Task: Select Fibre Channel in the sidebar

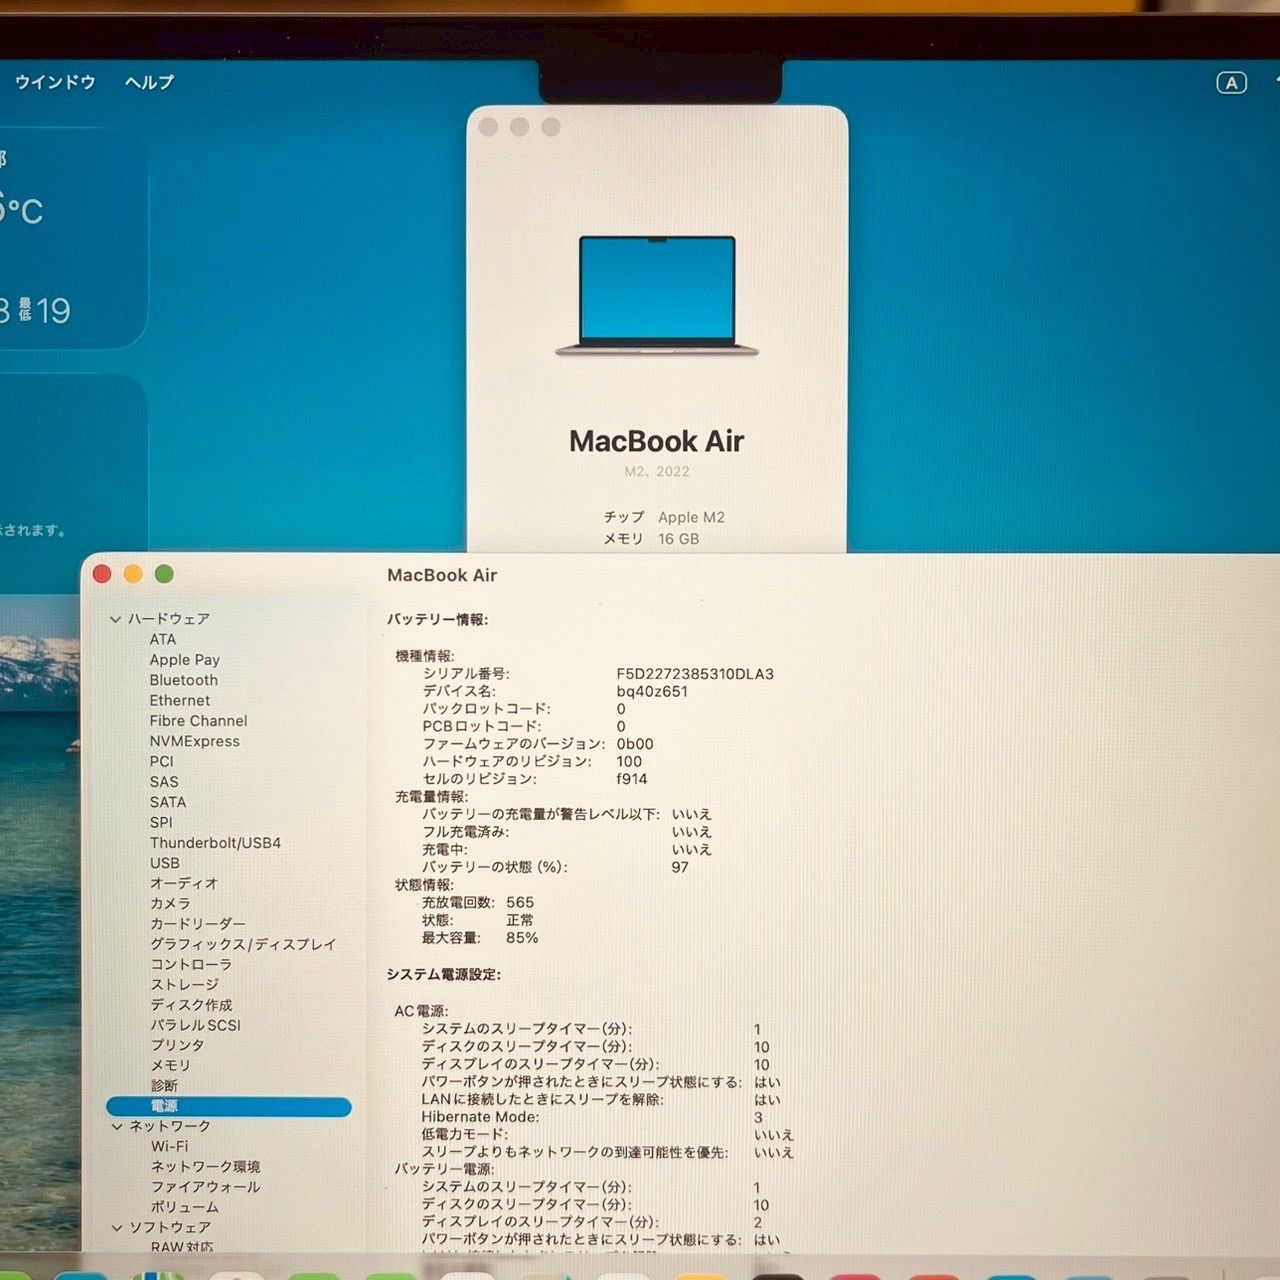Action: [198, 721]
